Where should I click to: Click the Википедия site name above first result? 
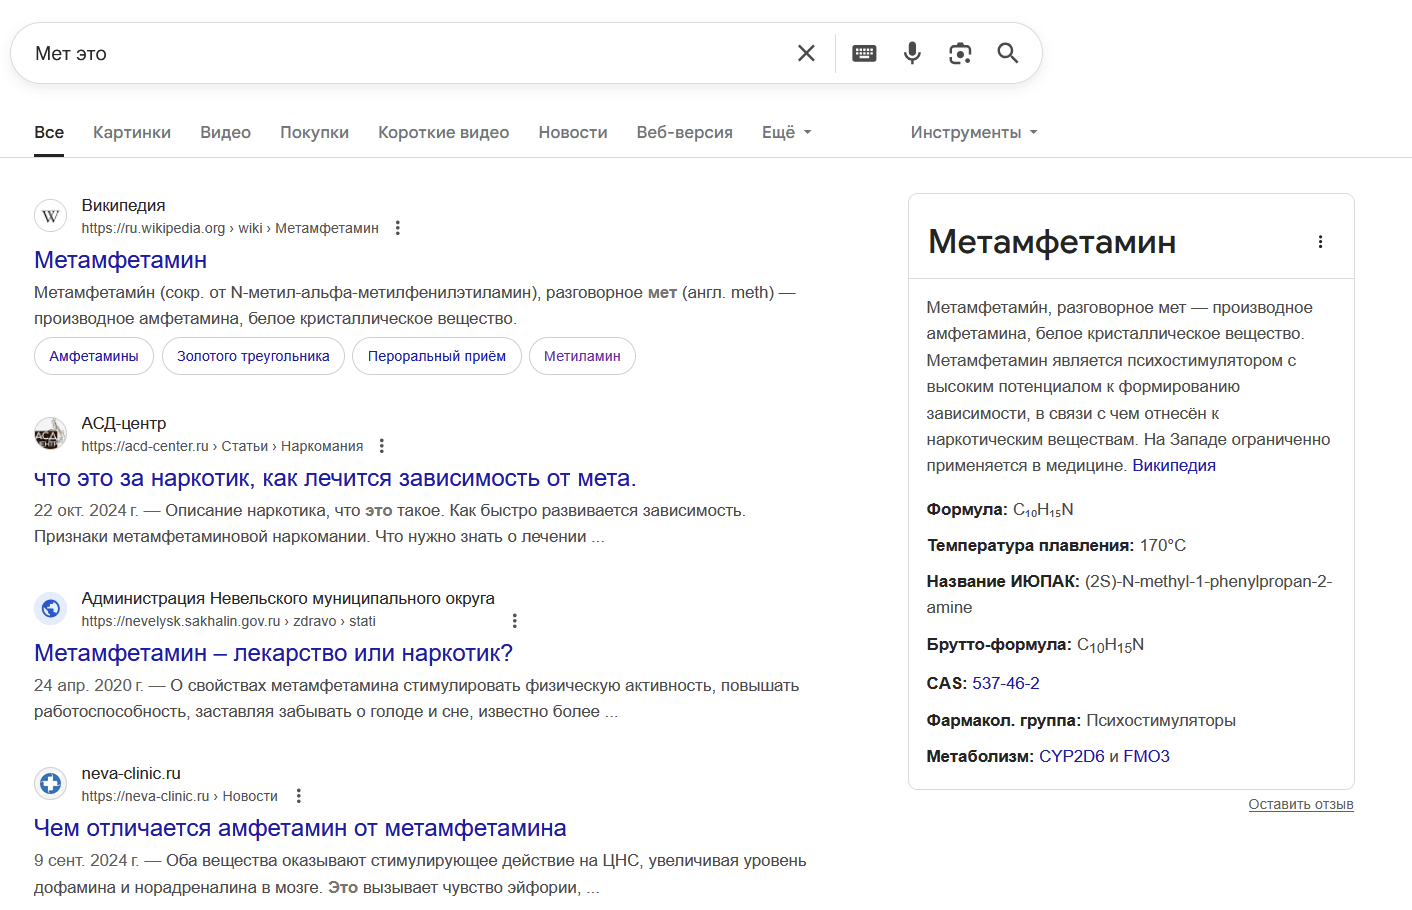pyautogui.click(x=123, y=205)
